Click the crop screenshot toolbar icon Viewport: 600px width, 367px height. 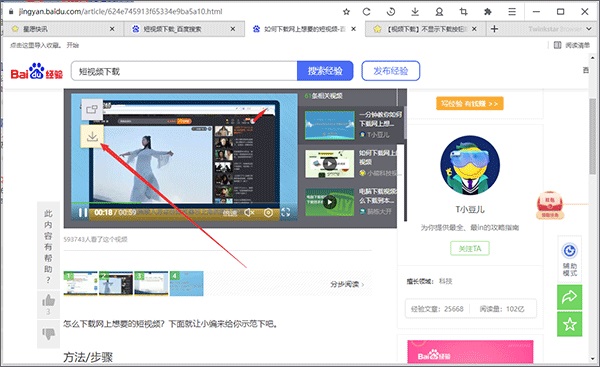click(463, 12)
